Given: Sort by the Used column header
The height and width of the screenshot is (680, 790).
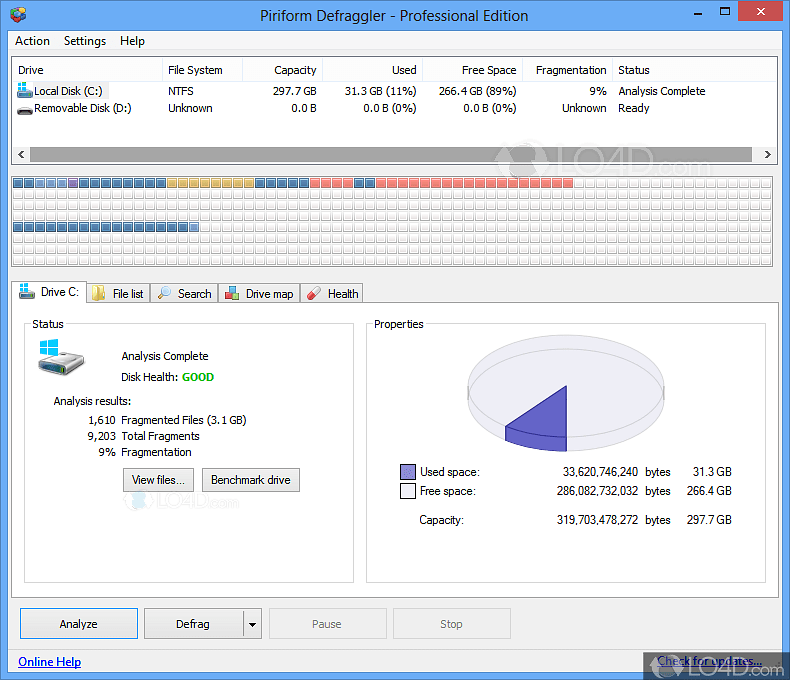Looking at the screenshot, I should [372, 70].
